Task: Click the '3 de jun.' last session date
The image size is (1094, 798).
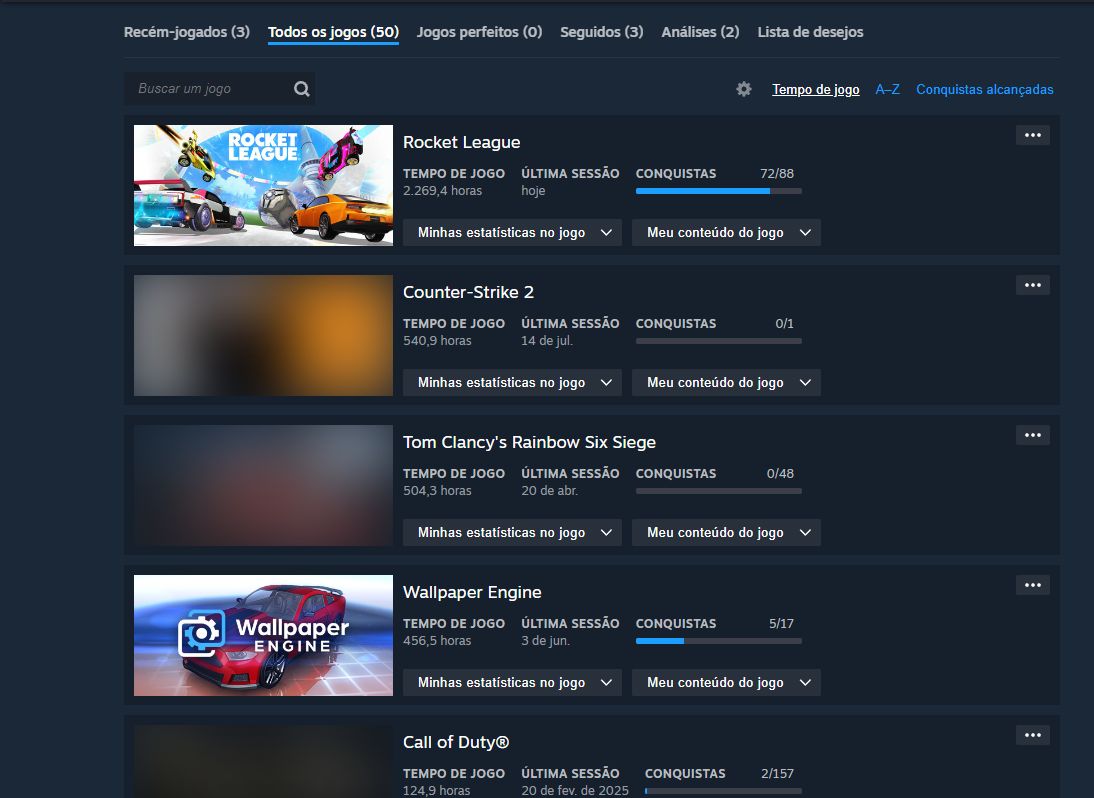Action: click(x=546, y=640)
